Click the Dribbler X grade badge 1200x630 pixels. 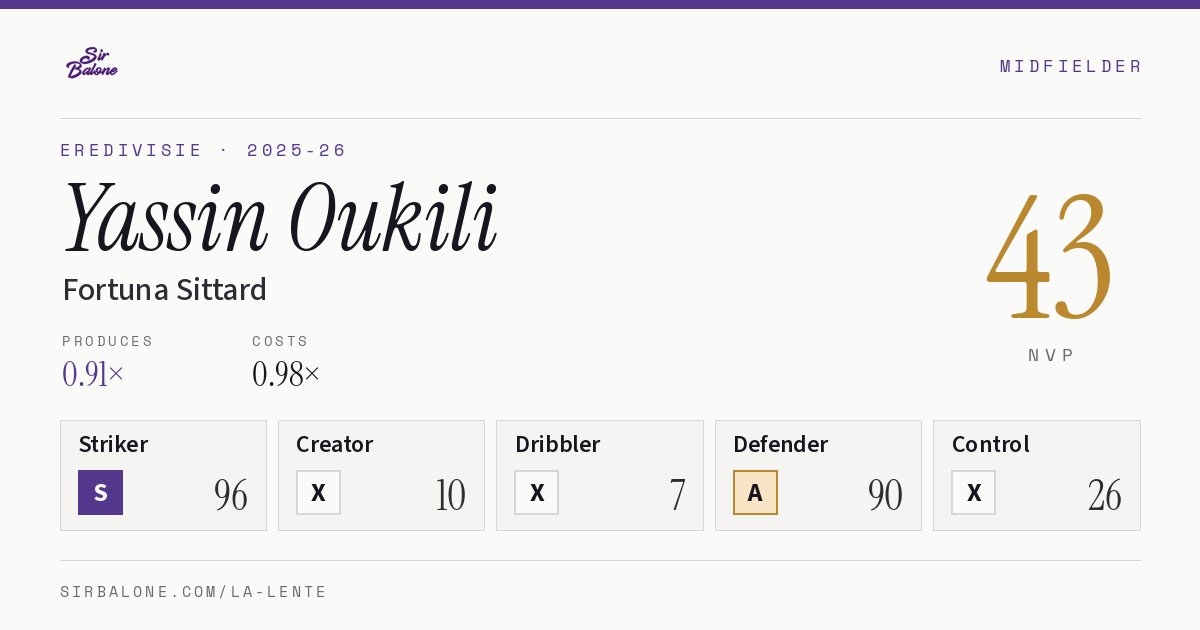537,492
